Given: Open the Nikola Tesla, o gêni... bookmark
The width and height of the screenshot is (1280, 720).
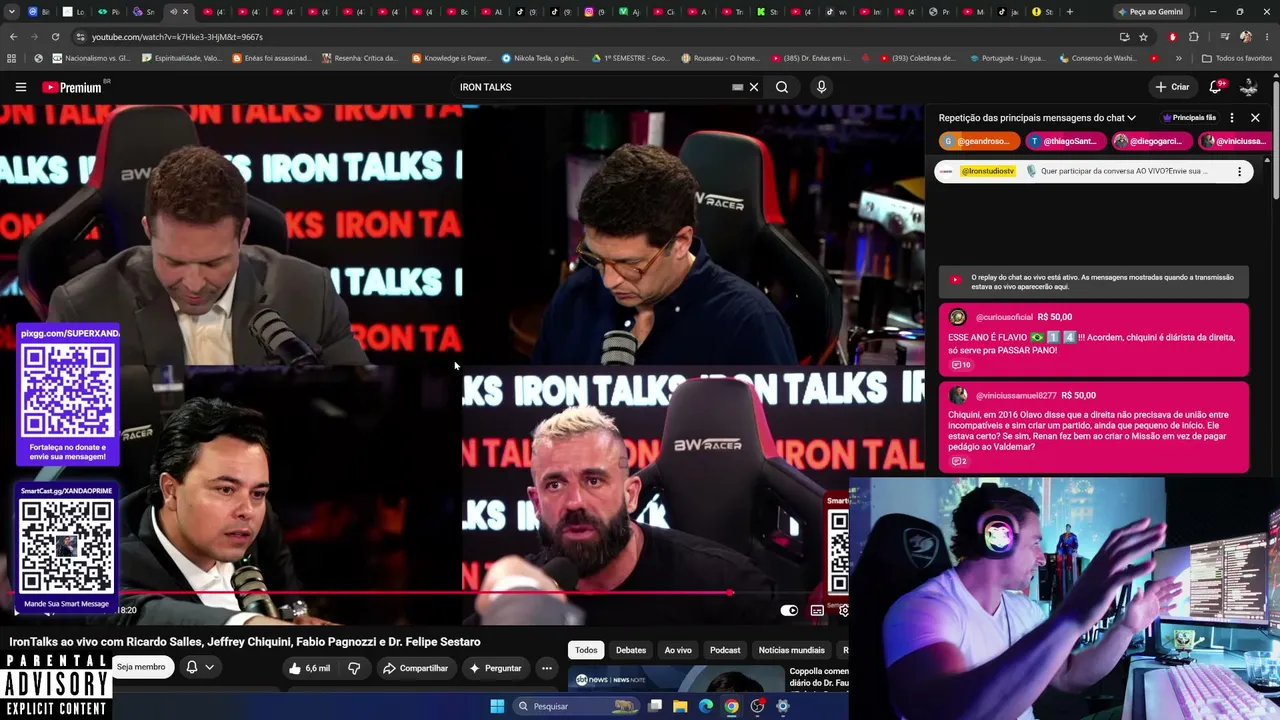Looking at the screenshot, I should pyautogui.click(x=540, y=58).
